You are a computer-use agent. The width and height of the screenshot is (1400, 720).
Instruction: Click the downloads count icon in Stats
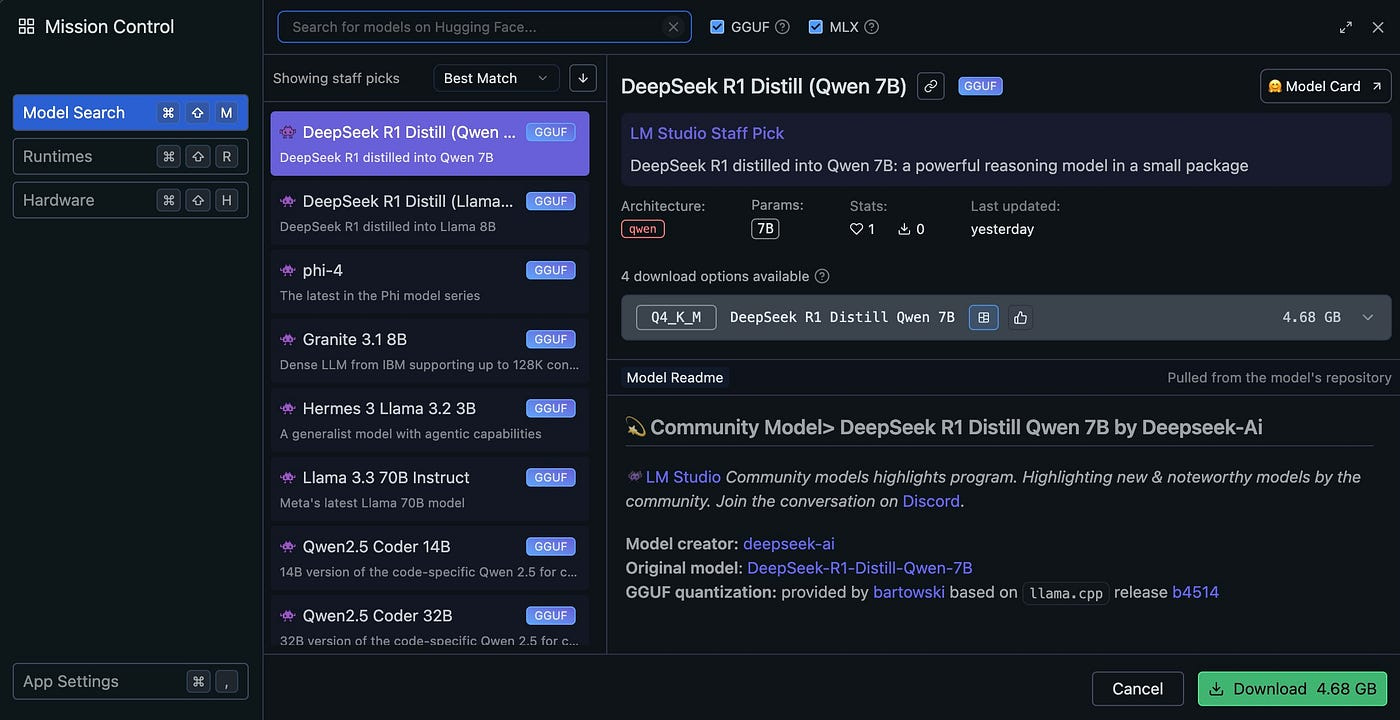[904, 229]
